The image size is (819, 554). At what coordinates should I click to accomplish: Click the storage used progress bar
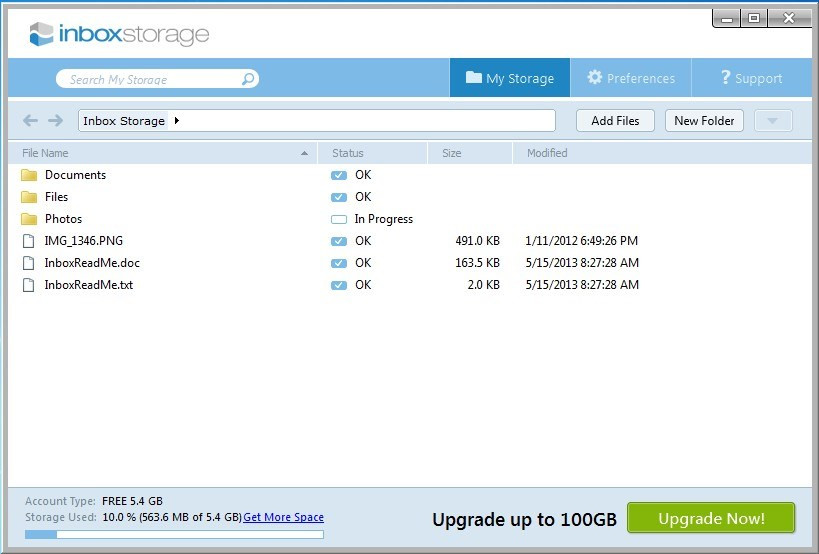(x=174, y=534)
